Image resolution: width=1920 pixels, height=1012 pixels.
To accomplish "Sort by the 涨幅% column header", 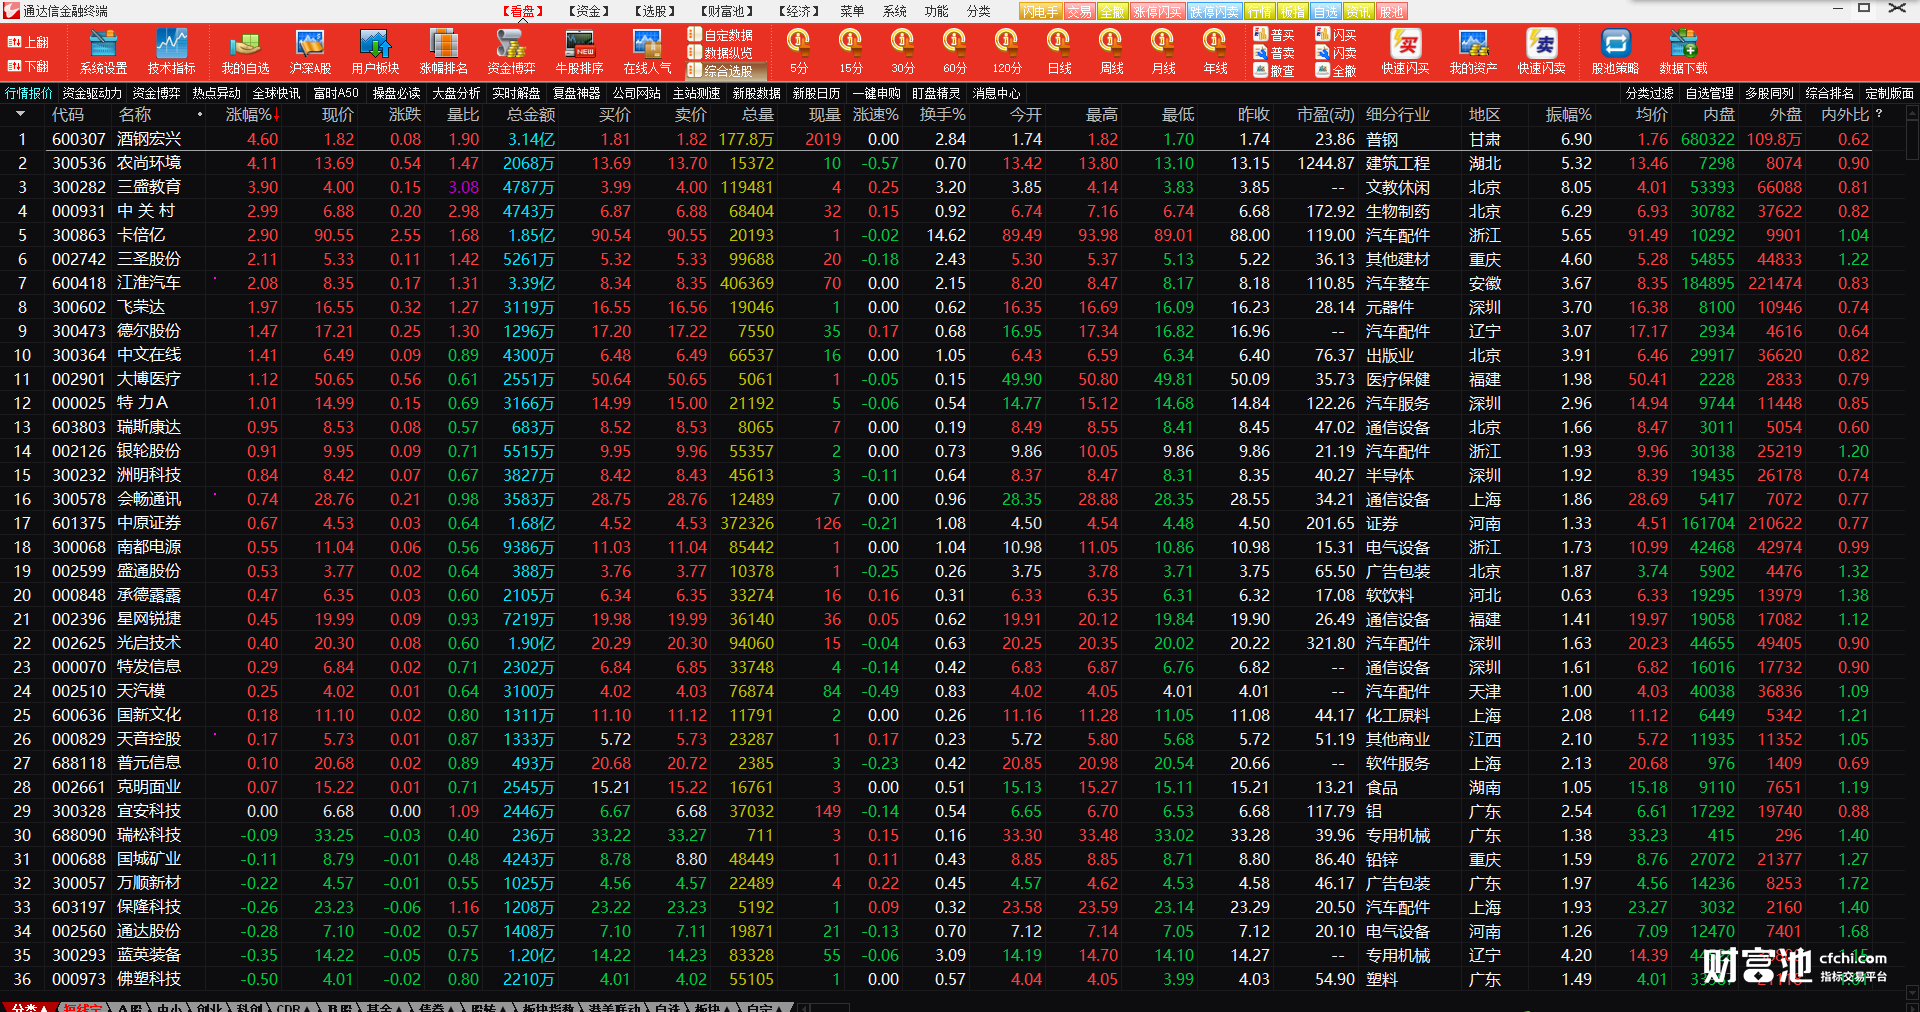I will [x=253, y=114].
